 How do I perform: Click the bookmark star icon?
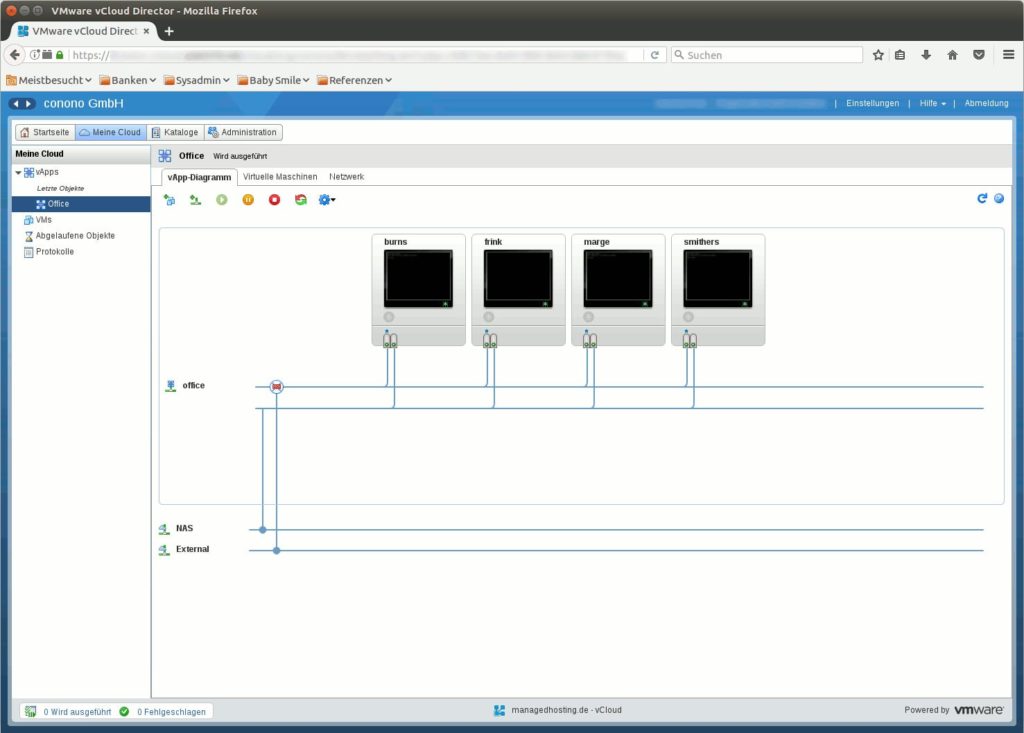(x=878, y=55)
